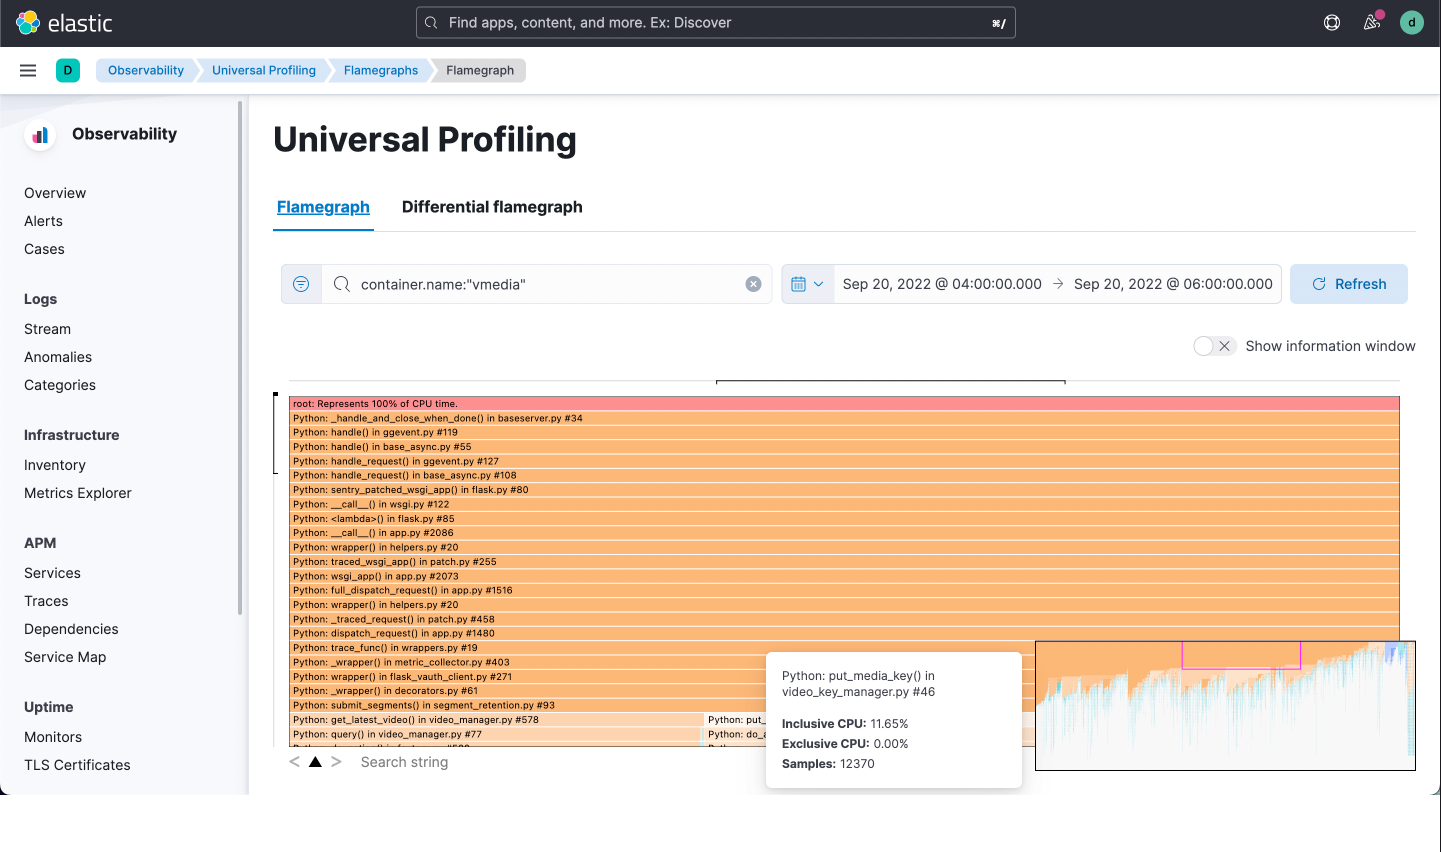This screenshot has width=1441, height=852.
Task: Toggle Show information window switch
Action: 1214,346
